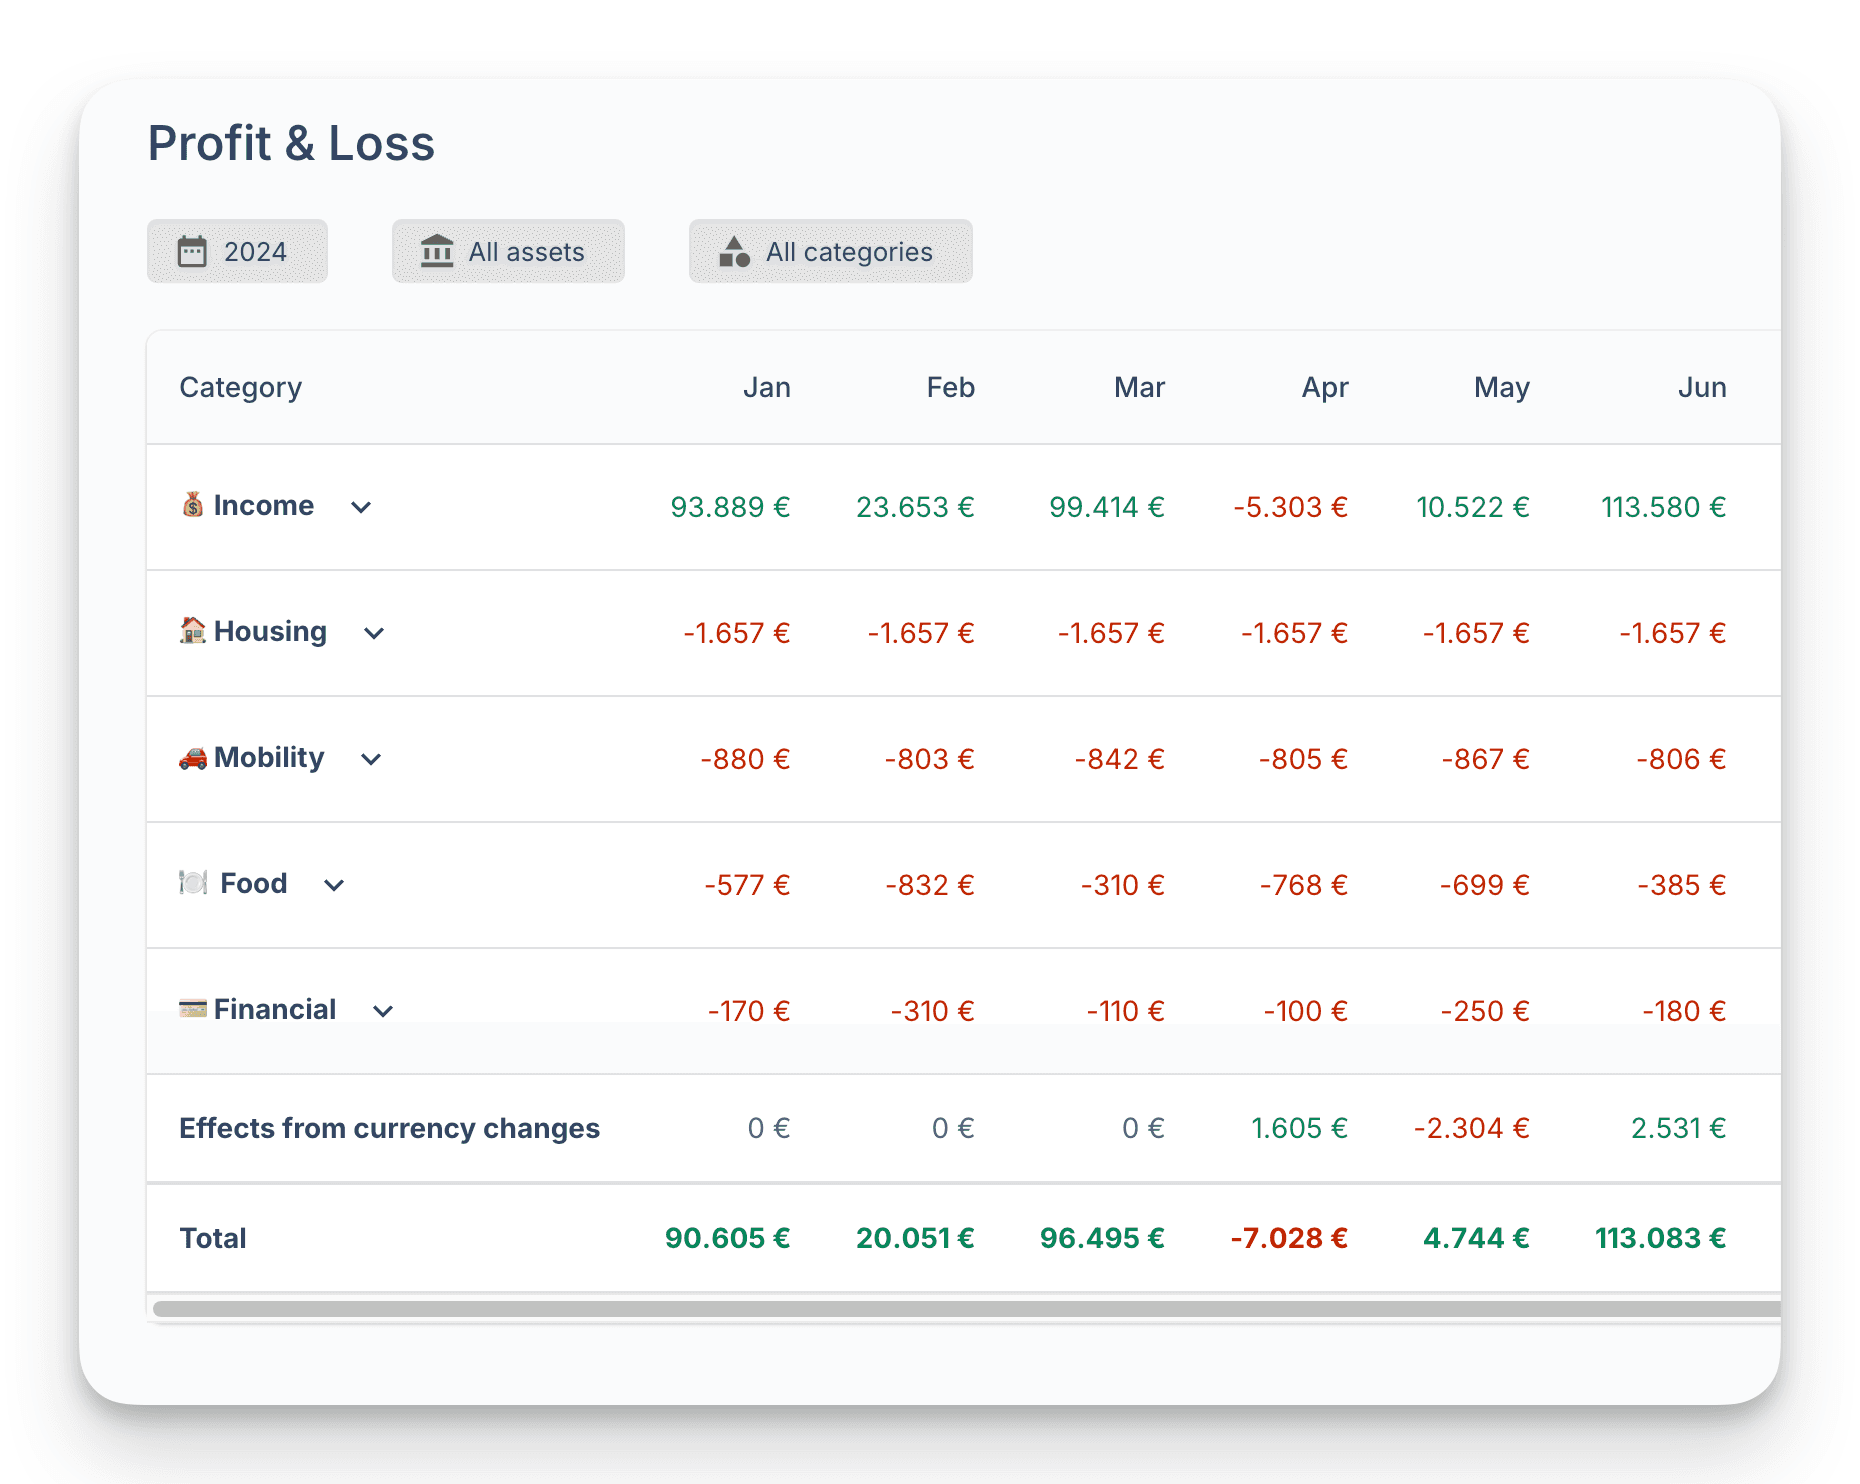1860x1484 pixels.
Task: Expand the Food category chevron
Action: 334,886
